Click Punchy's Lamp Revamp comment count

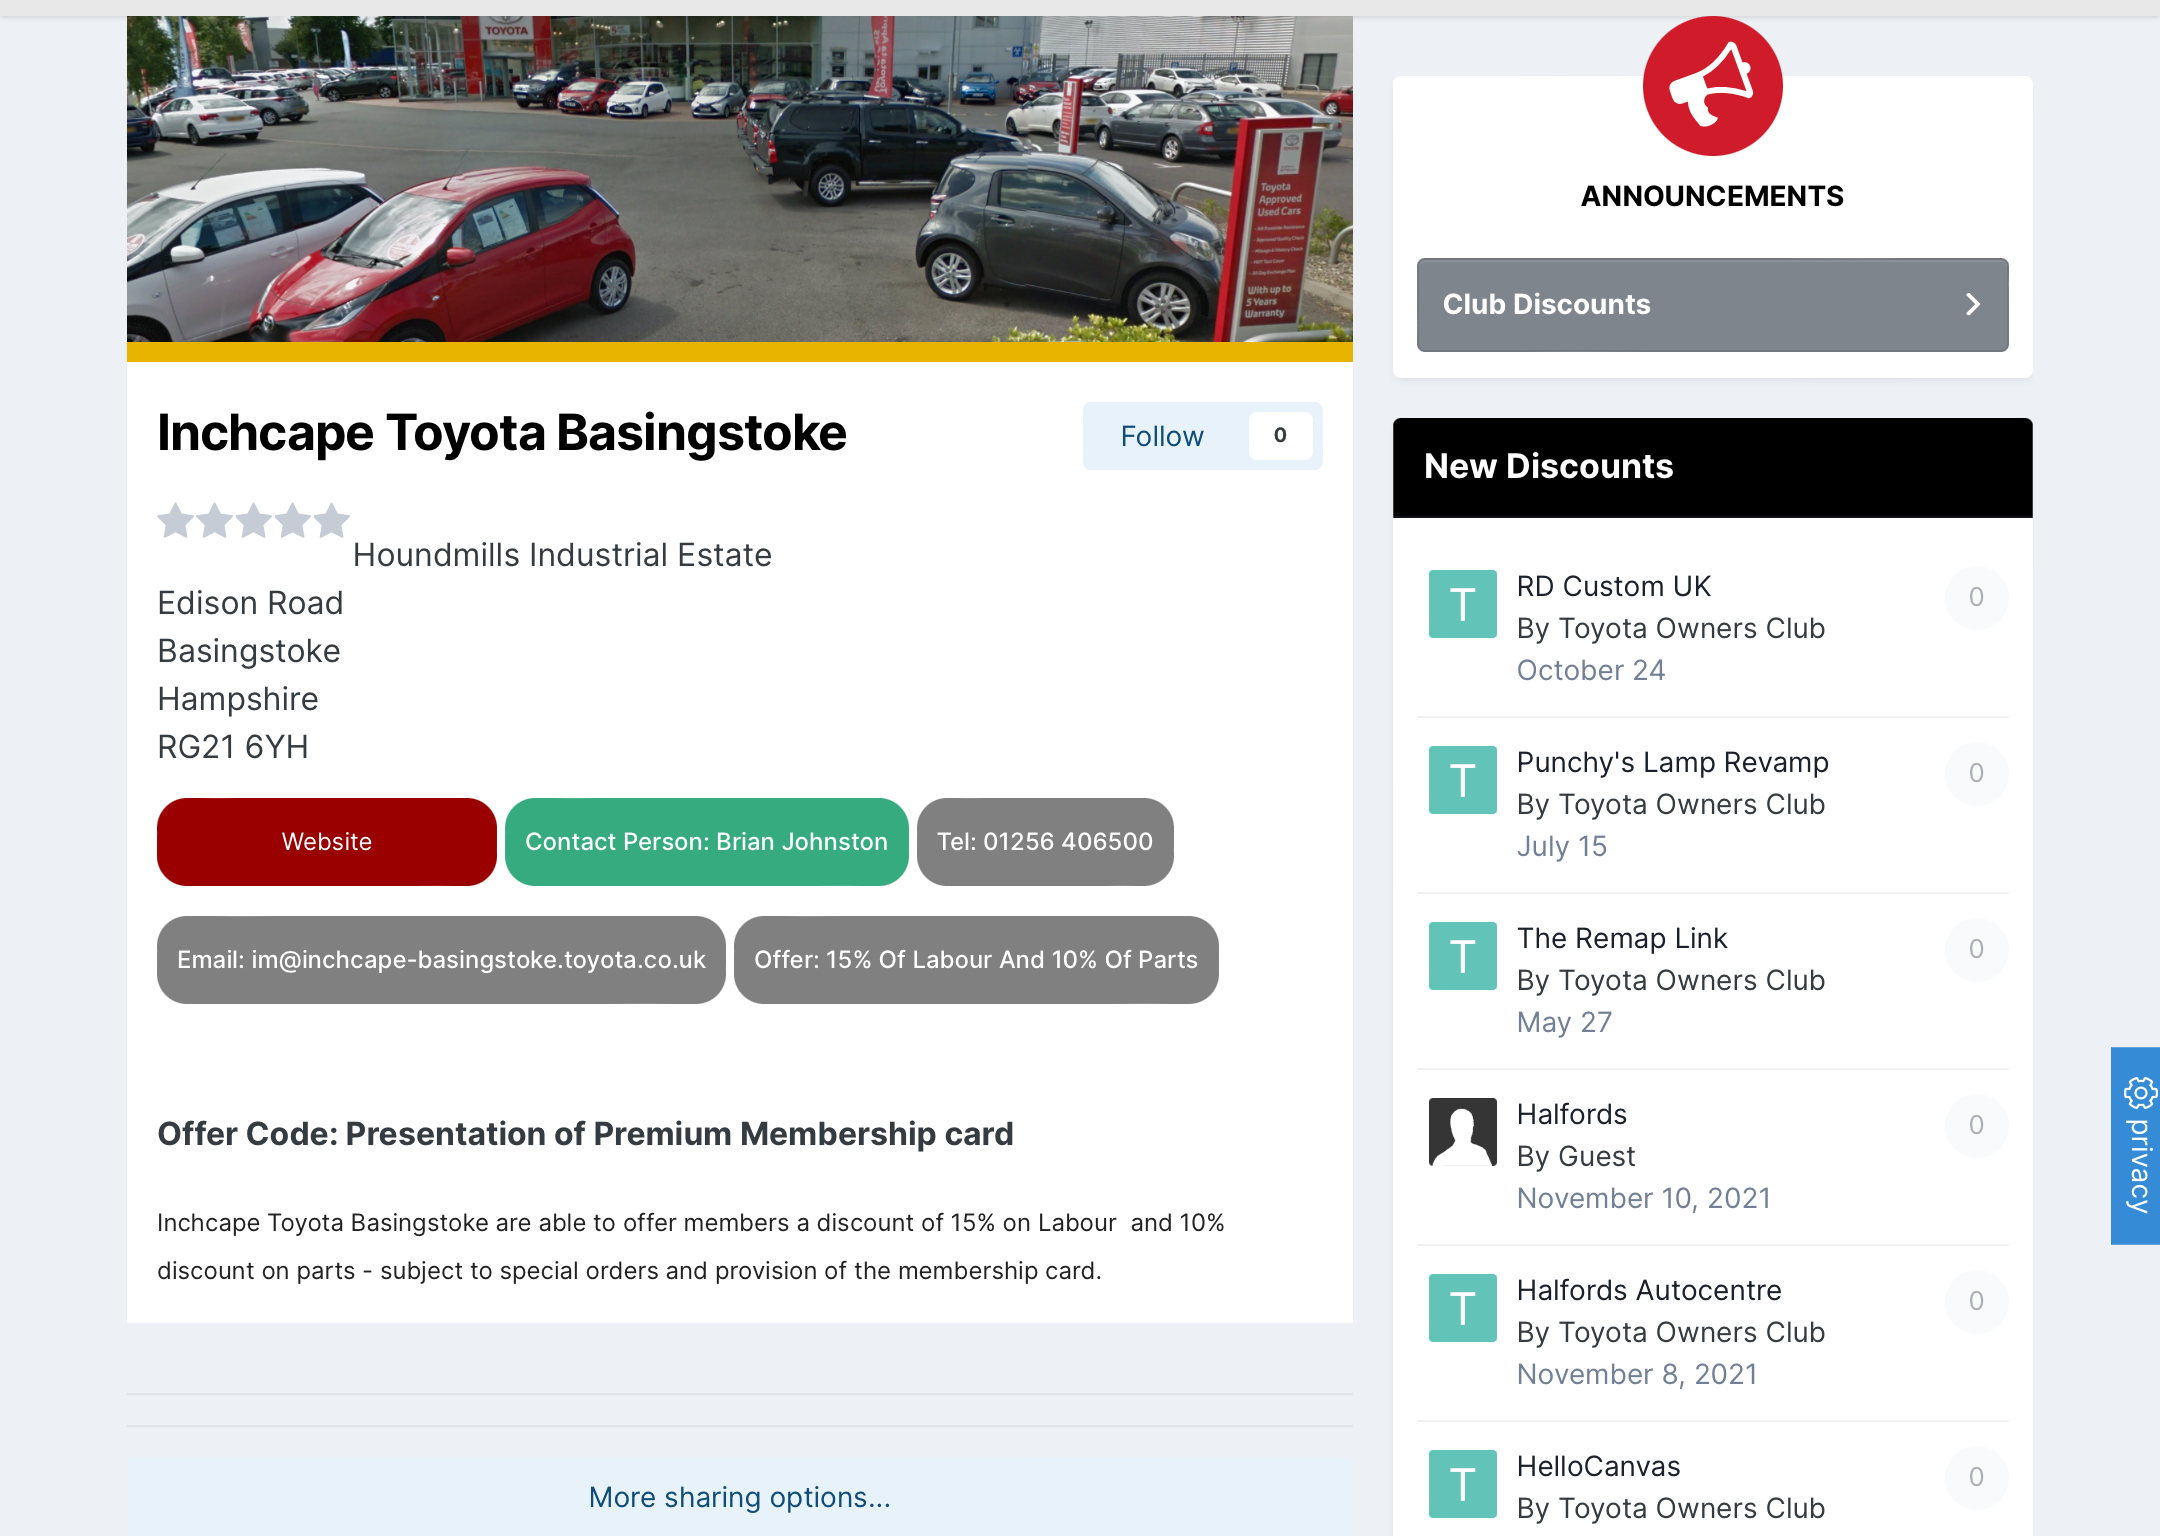[1976, 774]
